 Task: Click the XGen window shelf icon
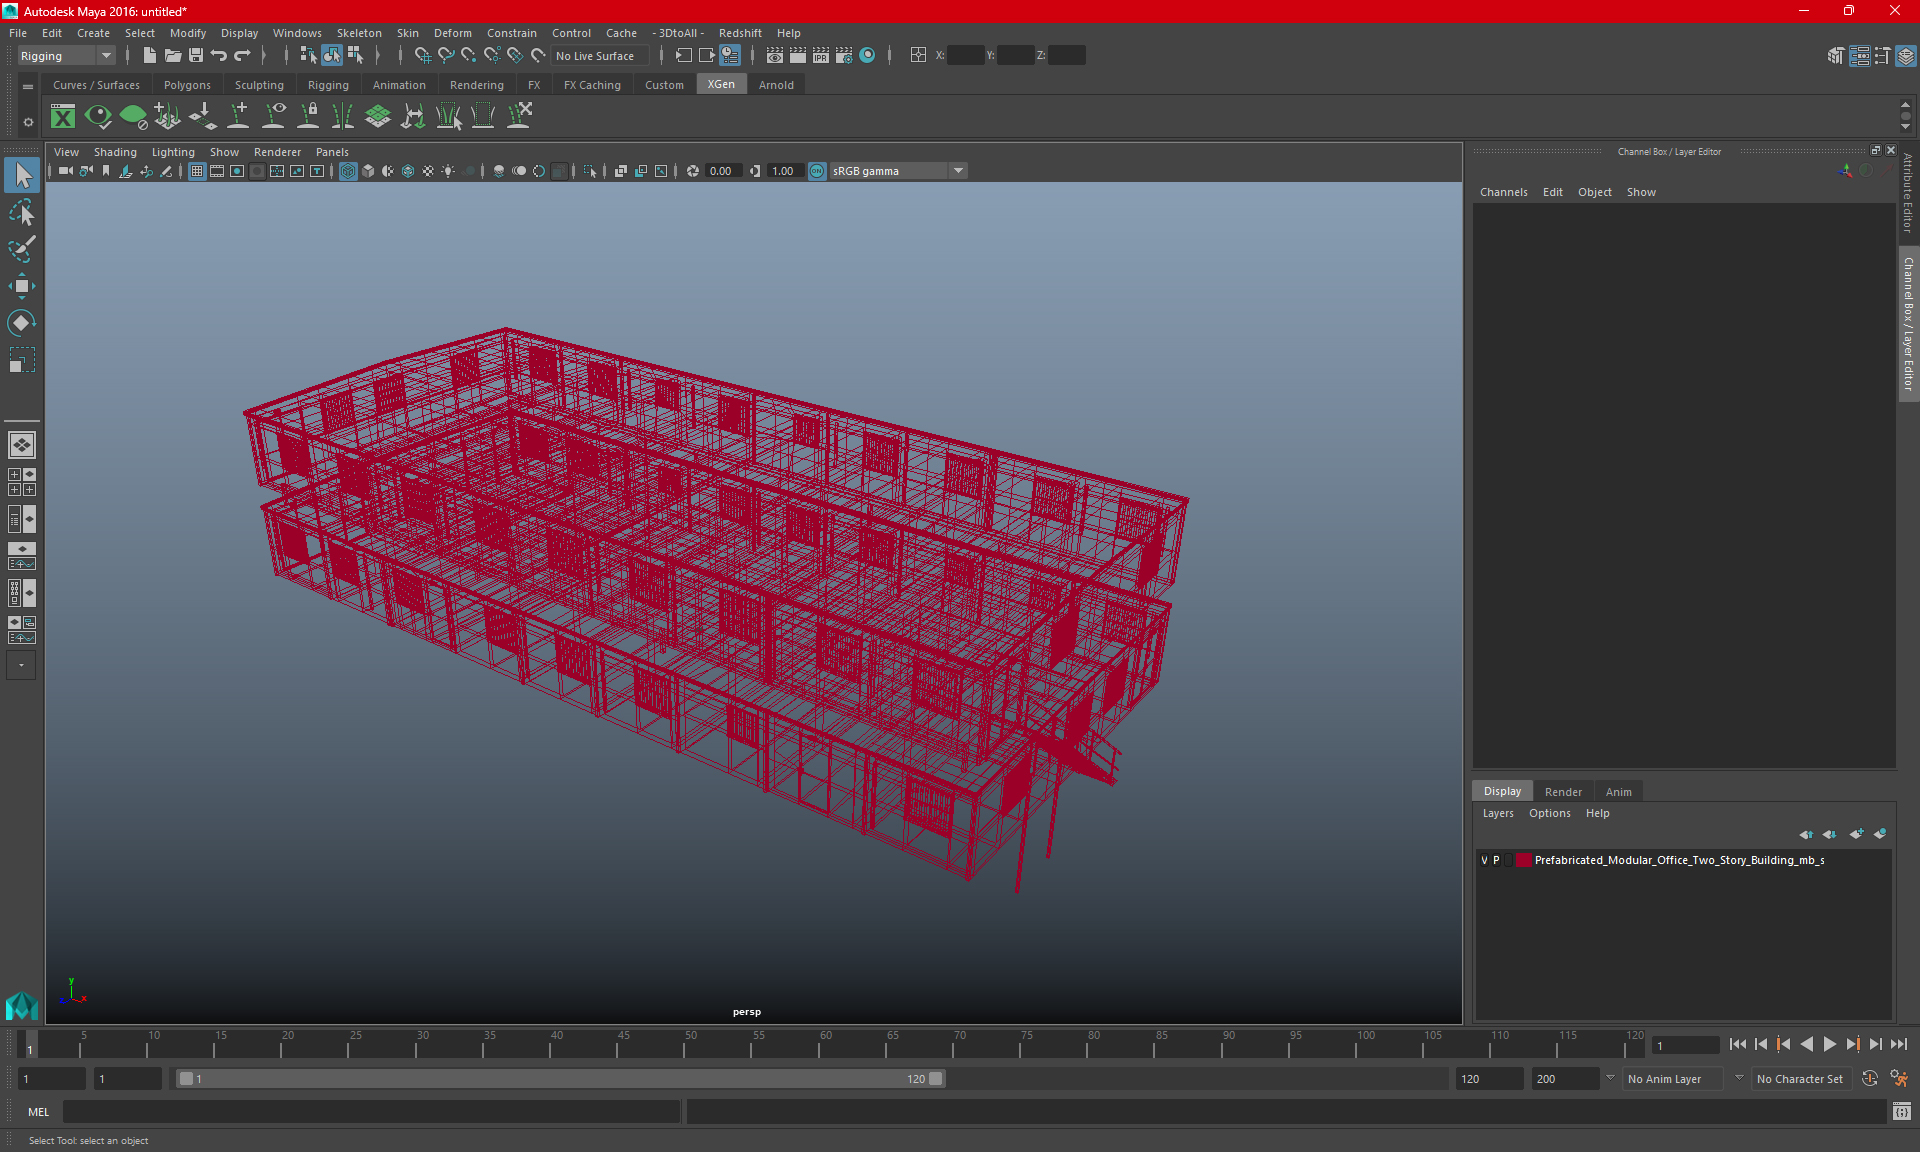point(63,117)
